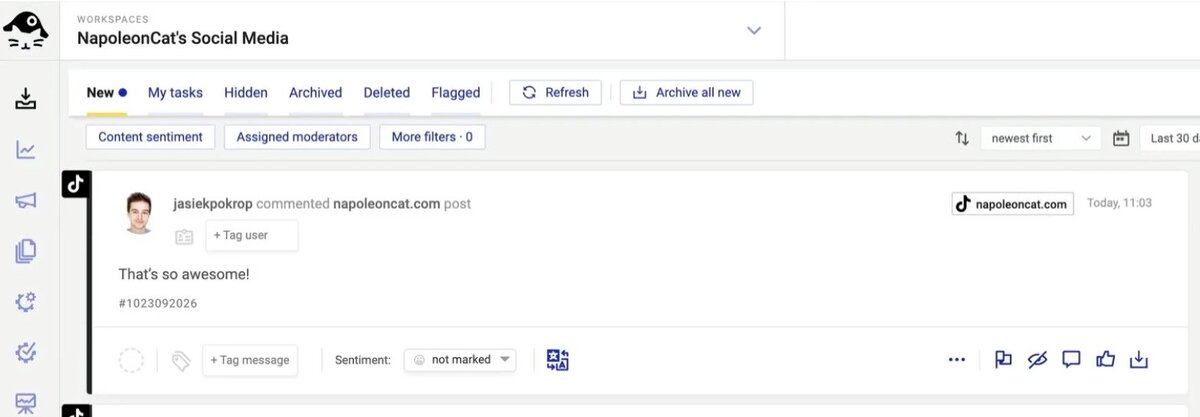Click the dashed circle assign moderator toggle
This screenshot has width=1200, height=417.
(x=131, y=360)
